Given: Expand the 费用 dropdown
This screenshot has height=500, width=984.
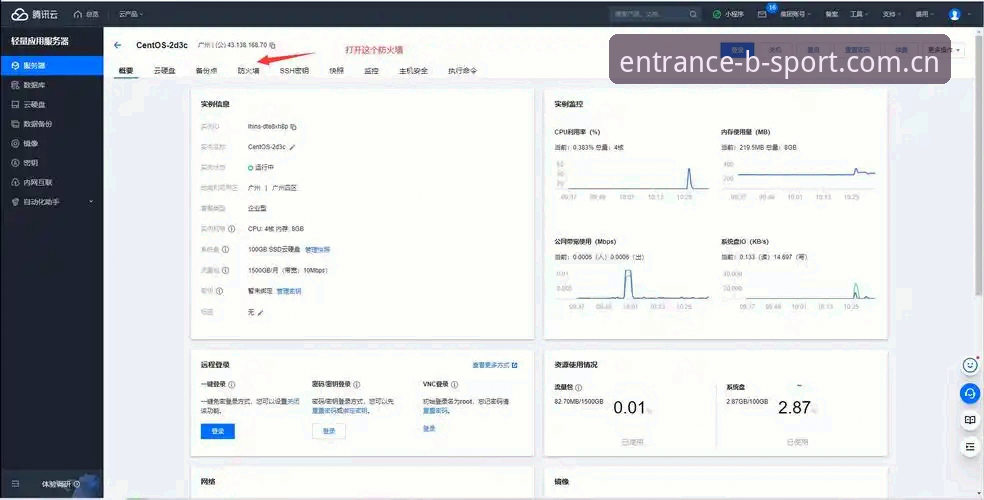Looking at the screenshot, I should click(924, 14).
